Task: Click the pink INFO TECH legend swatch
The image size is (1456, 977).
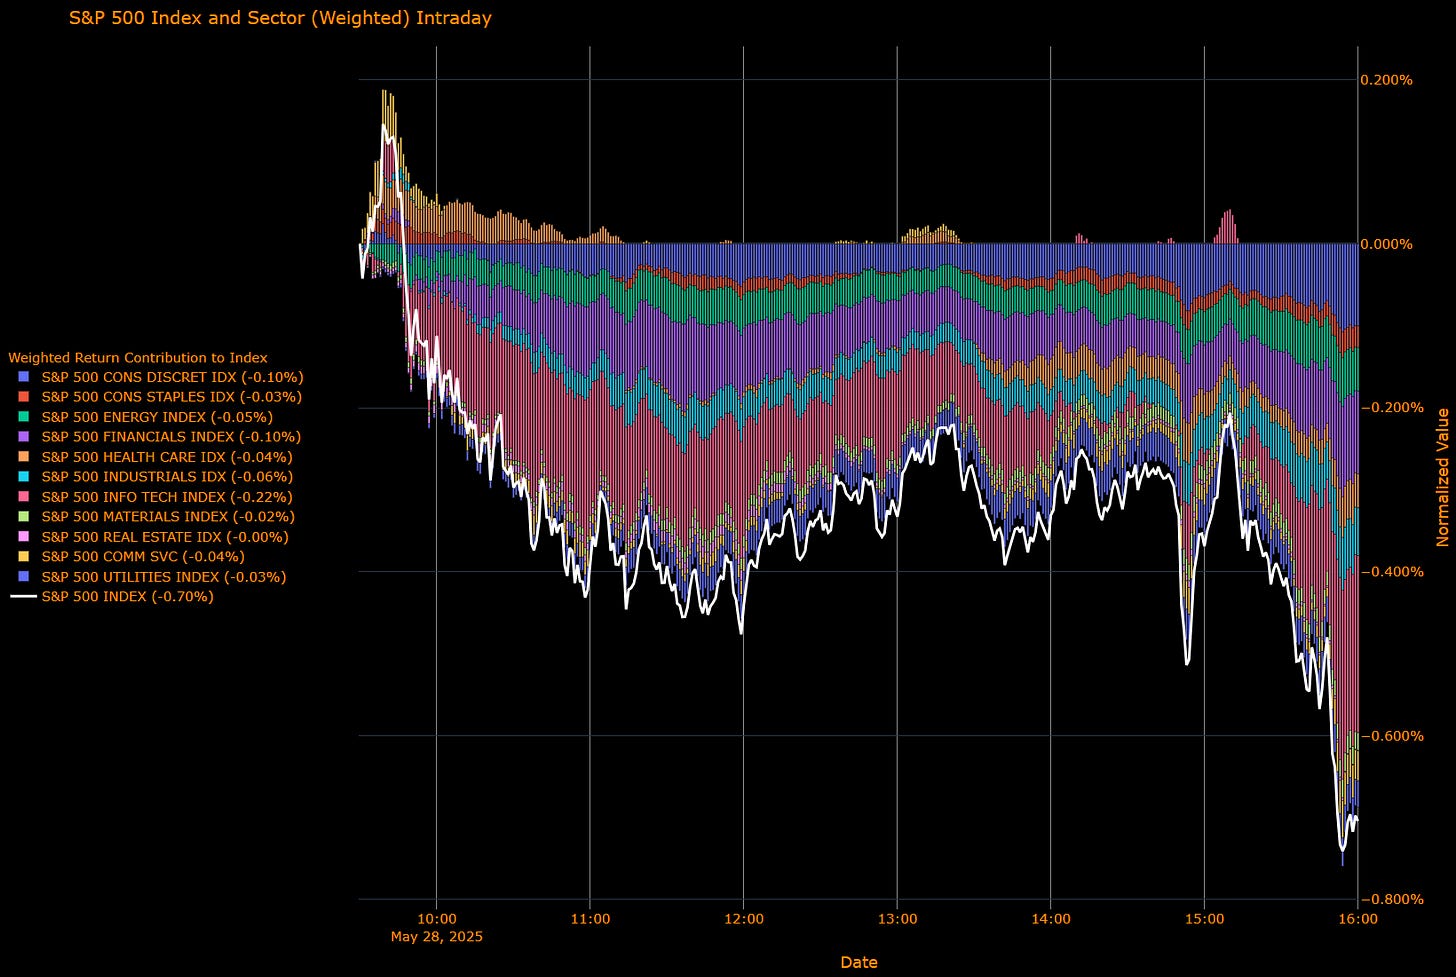Action: point(24,497)
